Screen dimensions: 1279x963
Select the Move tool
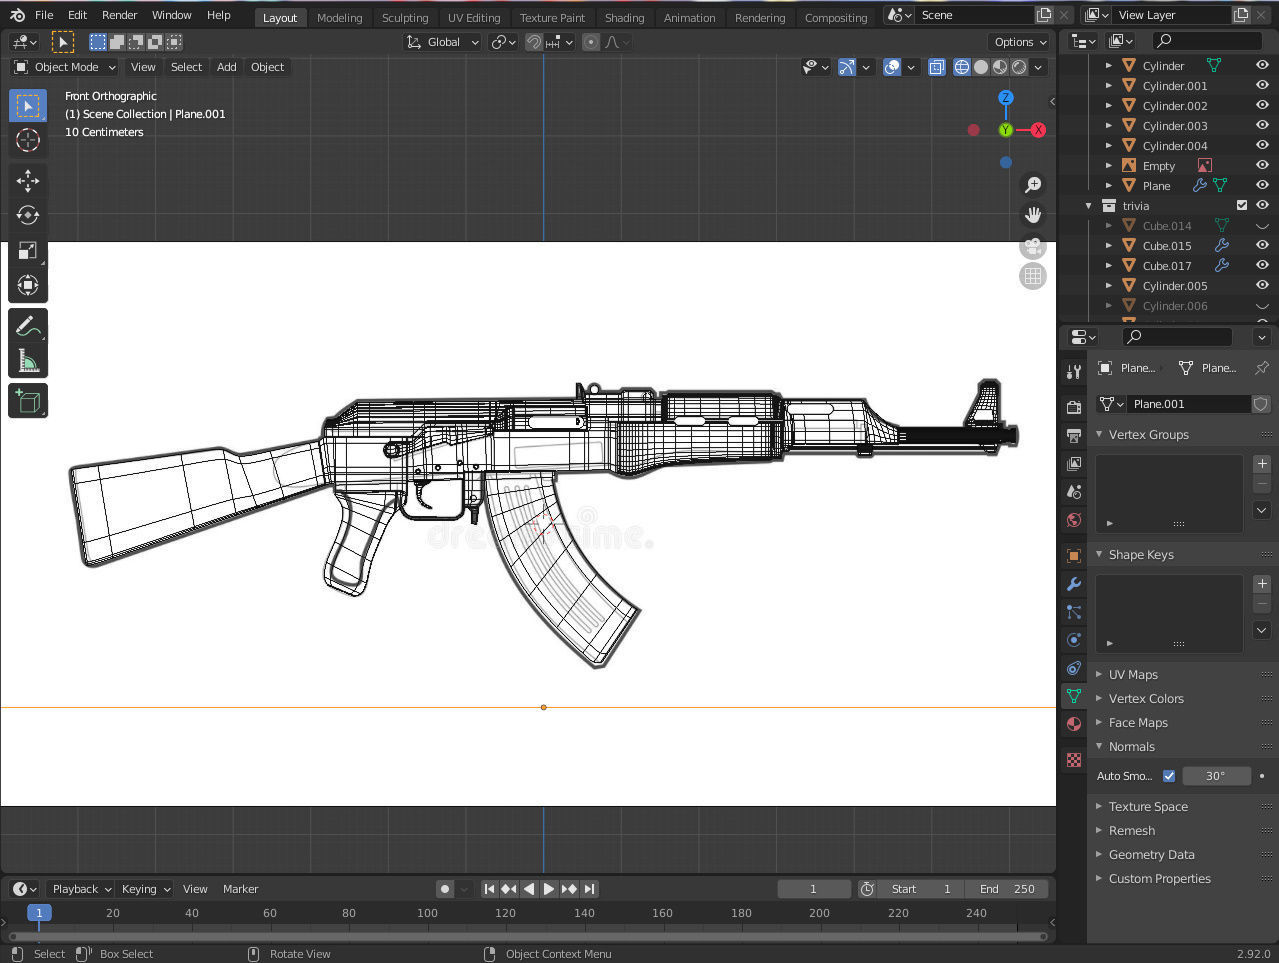[28, 181]
